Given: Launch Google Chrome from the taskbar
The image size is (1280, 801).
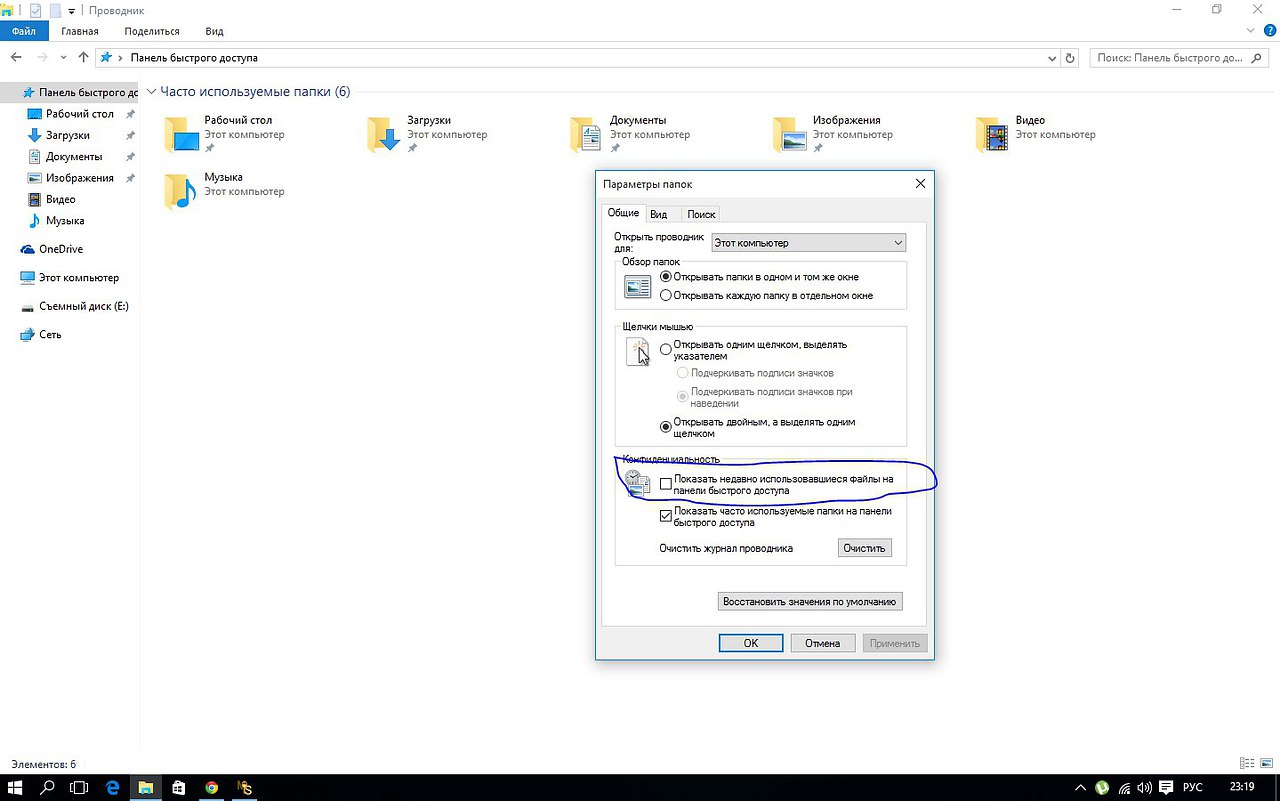Looking at the screenshot, I should (211, 787).
